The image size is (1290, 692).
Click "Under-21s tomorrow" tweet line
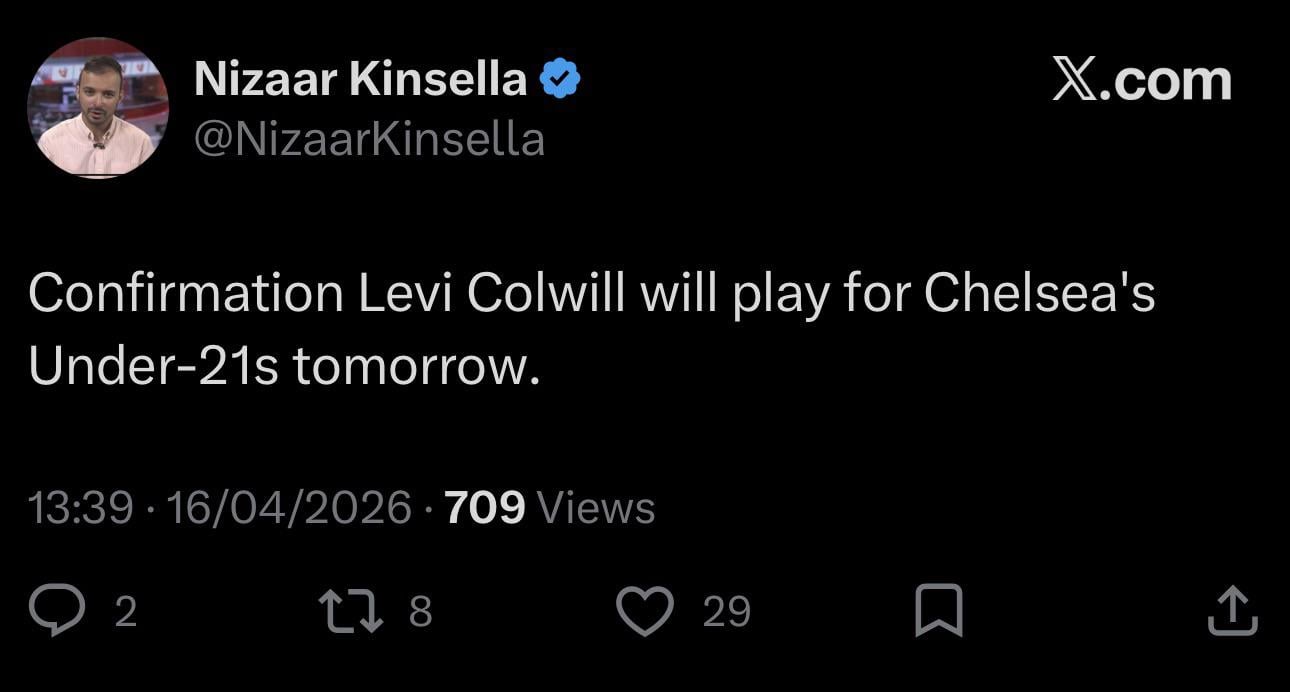(284, 367)
